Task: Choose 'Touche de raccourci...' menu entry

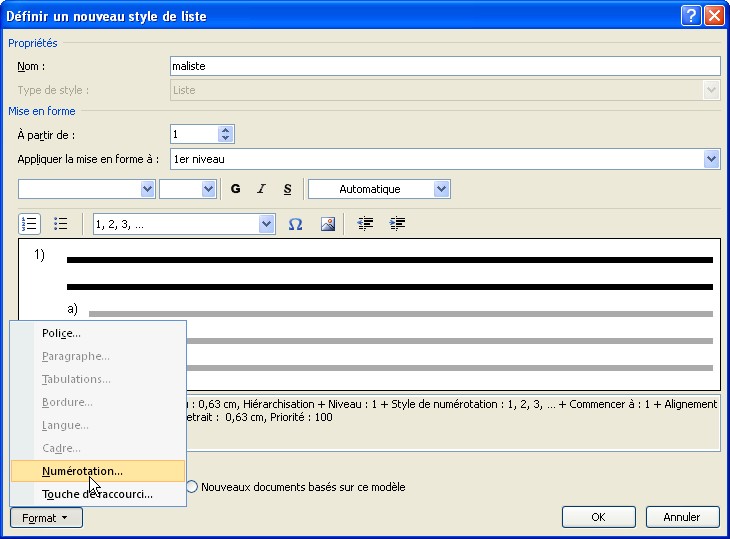Action: [97, 494]
